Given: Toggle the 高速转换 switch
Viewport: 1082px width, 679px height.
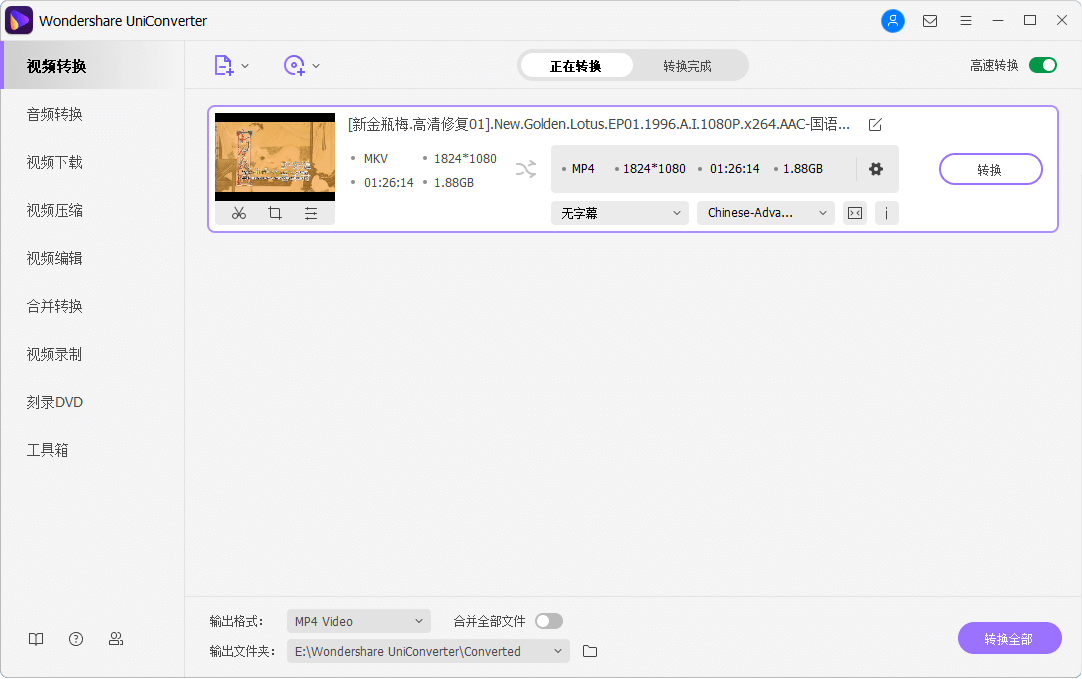Looking at the screenshot, I should pyautogui.click(x=1042, y=66).
